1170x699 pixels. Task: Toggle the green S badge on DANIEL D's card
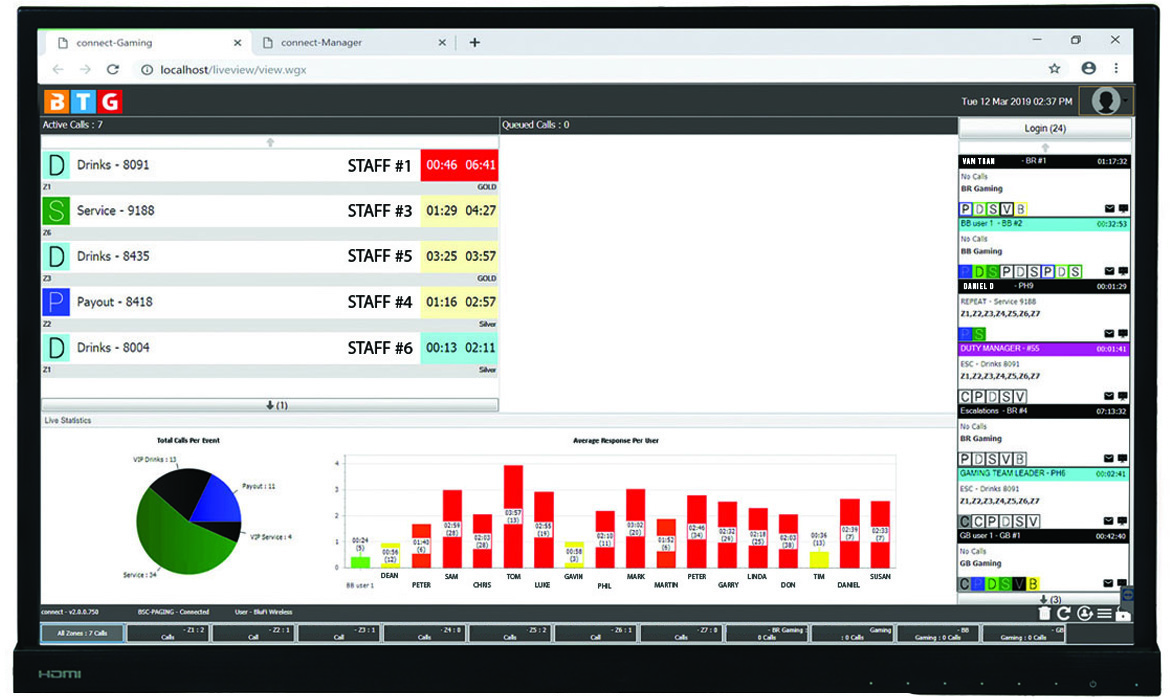pos(977,333)
